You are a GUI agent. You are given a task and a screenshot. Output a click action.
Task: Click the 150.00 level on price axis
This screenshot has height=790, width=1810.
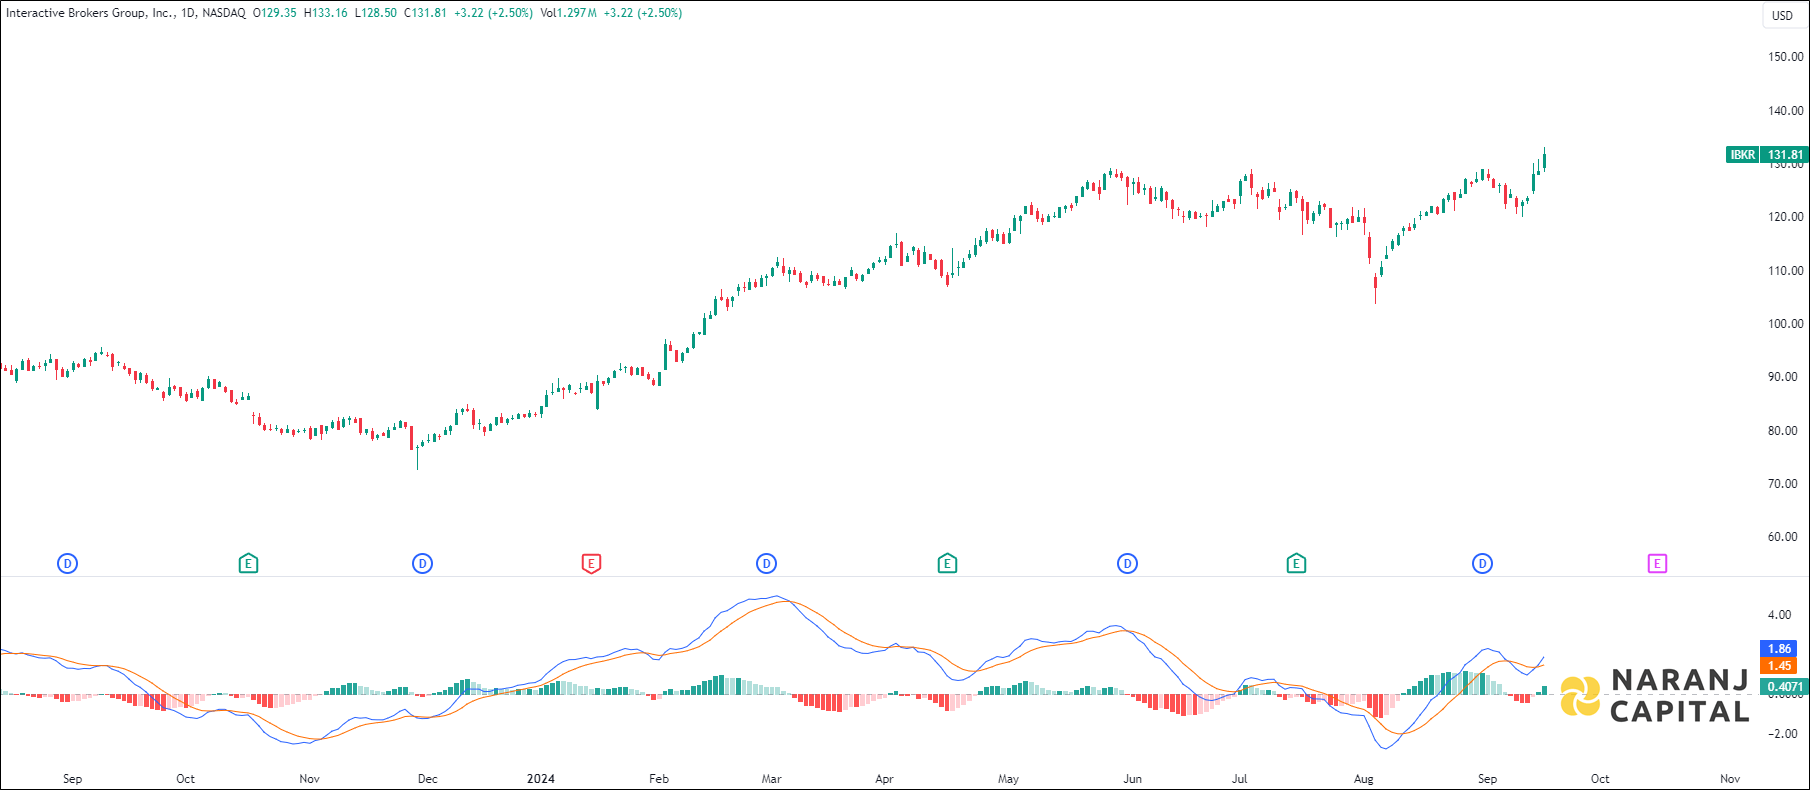coord(1785,57)
